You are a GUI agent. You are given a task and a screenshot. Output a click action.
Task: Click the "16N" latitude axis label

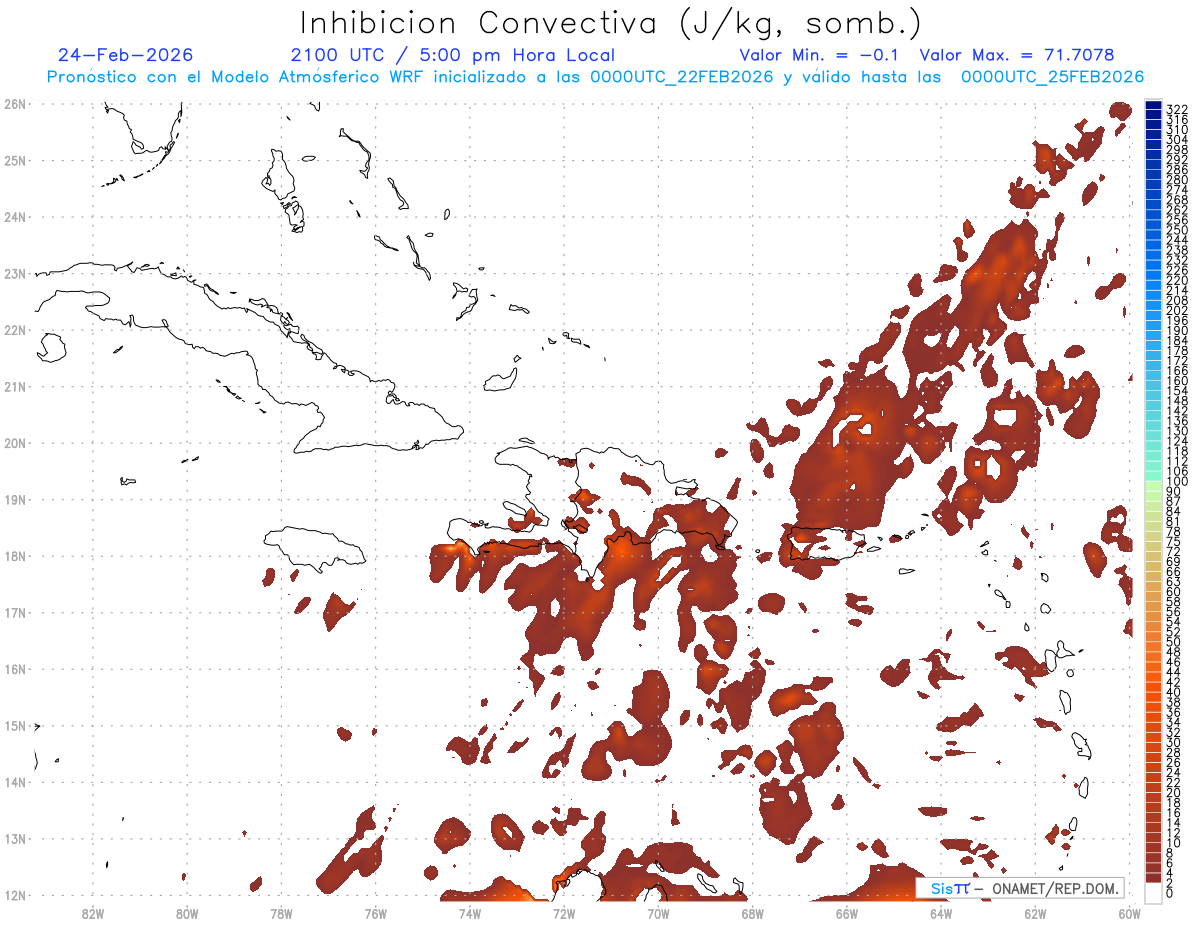(14, 669)
